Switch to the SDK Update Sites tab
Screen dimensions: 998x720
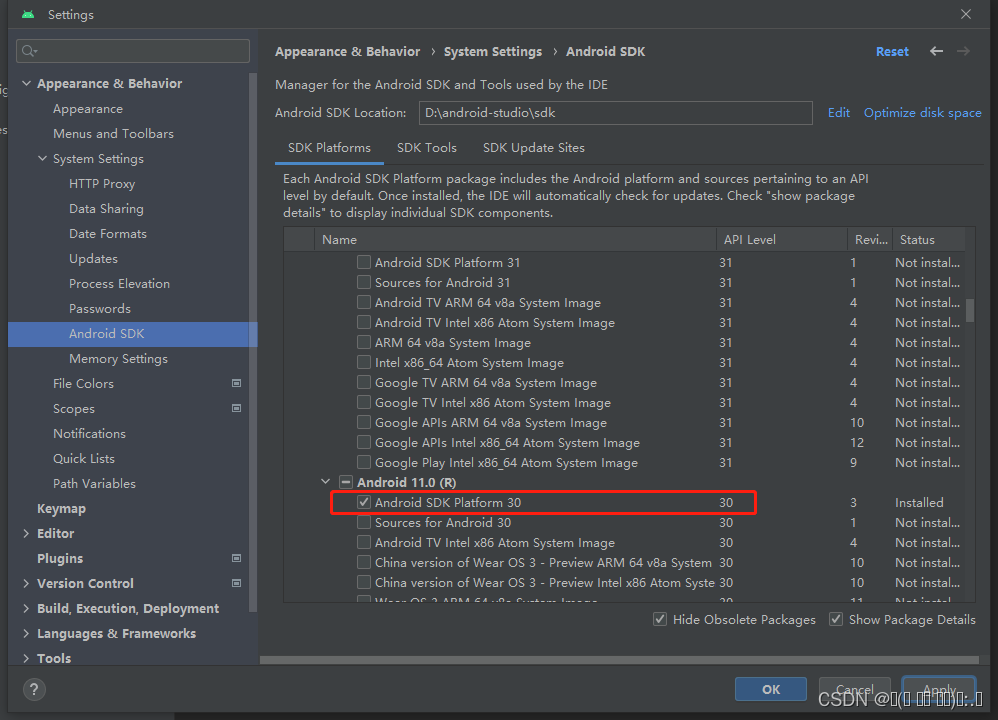(533, 148)
